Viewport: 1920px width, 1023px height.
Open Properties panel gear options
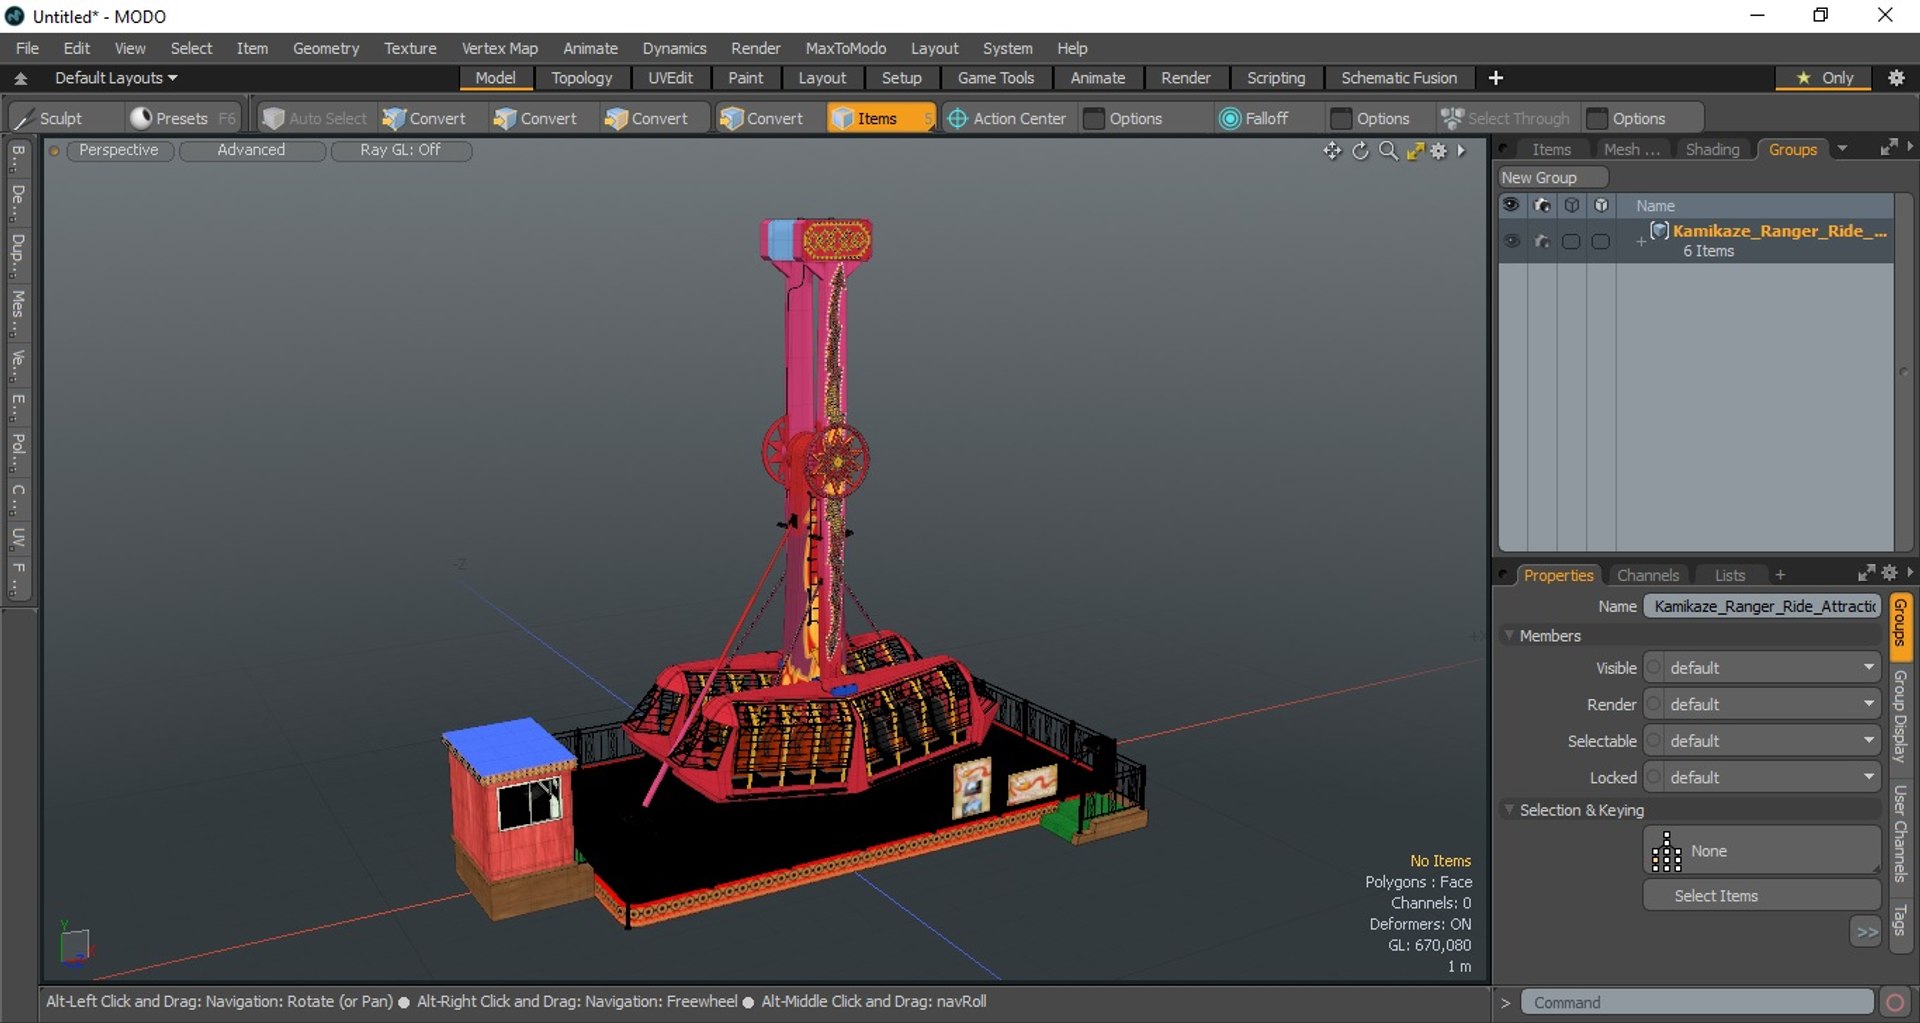click(1889, 573)
